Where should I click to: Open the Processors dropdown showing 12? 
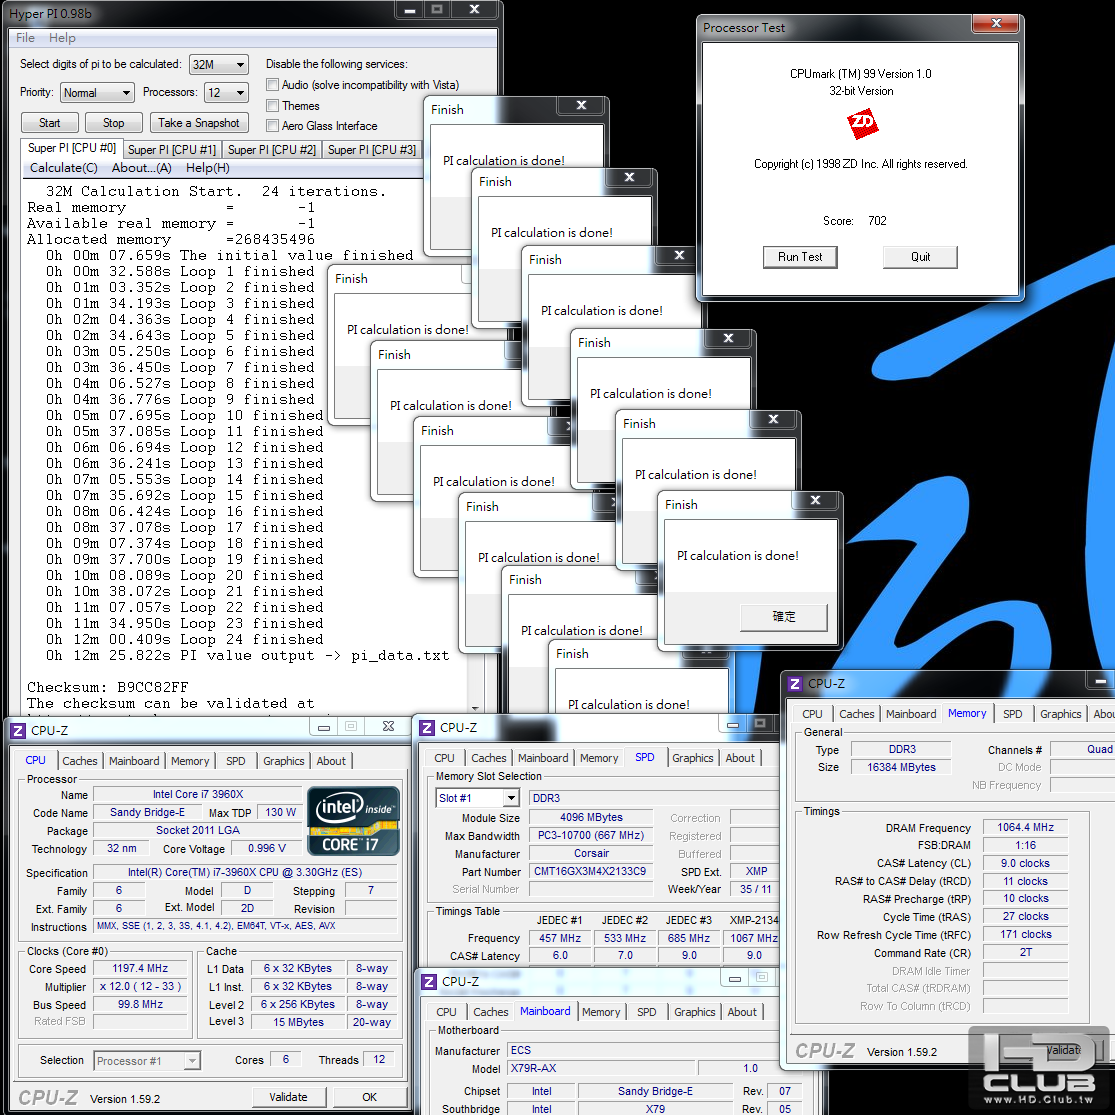click(226, 92)
